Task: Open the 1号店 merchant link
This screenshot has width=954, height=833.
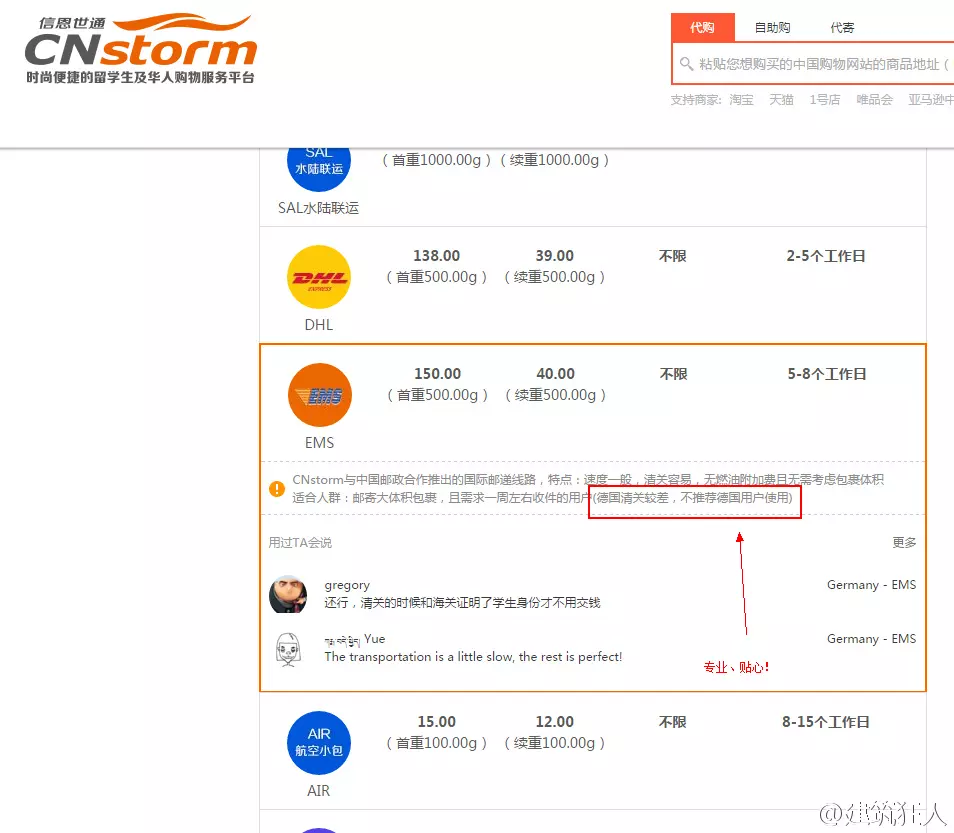Action: point(824,100)
